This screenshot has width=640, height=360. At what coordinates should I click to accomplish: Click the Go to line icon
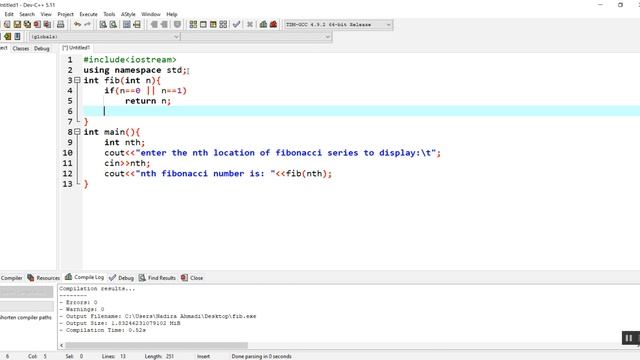(137, 24)
